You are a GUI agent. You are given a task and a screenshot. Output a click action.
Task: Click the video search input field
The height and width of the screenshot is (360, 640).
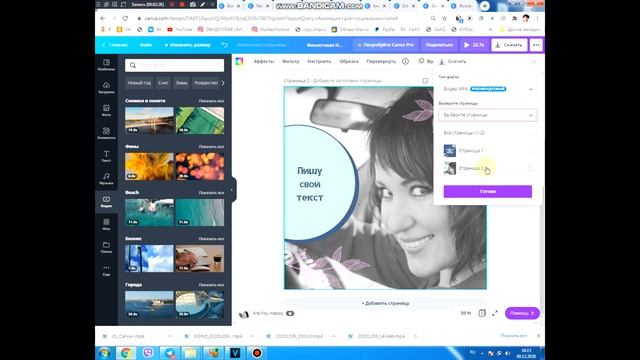175,65
